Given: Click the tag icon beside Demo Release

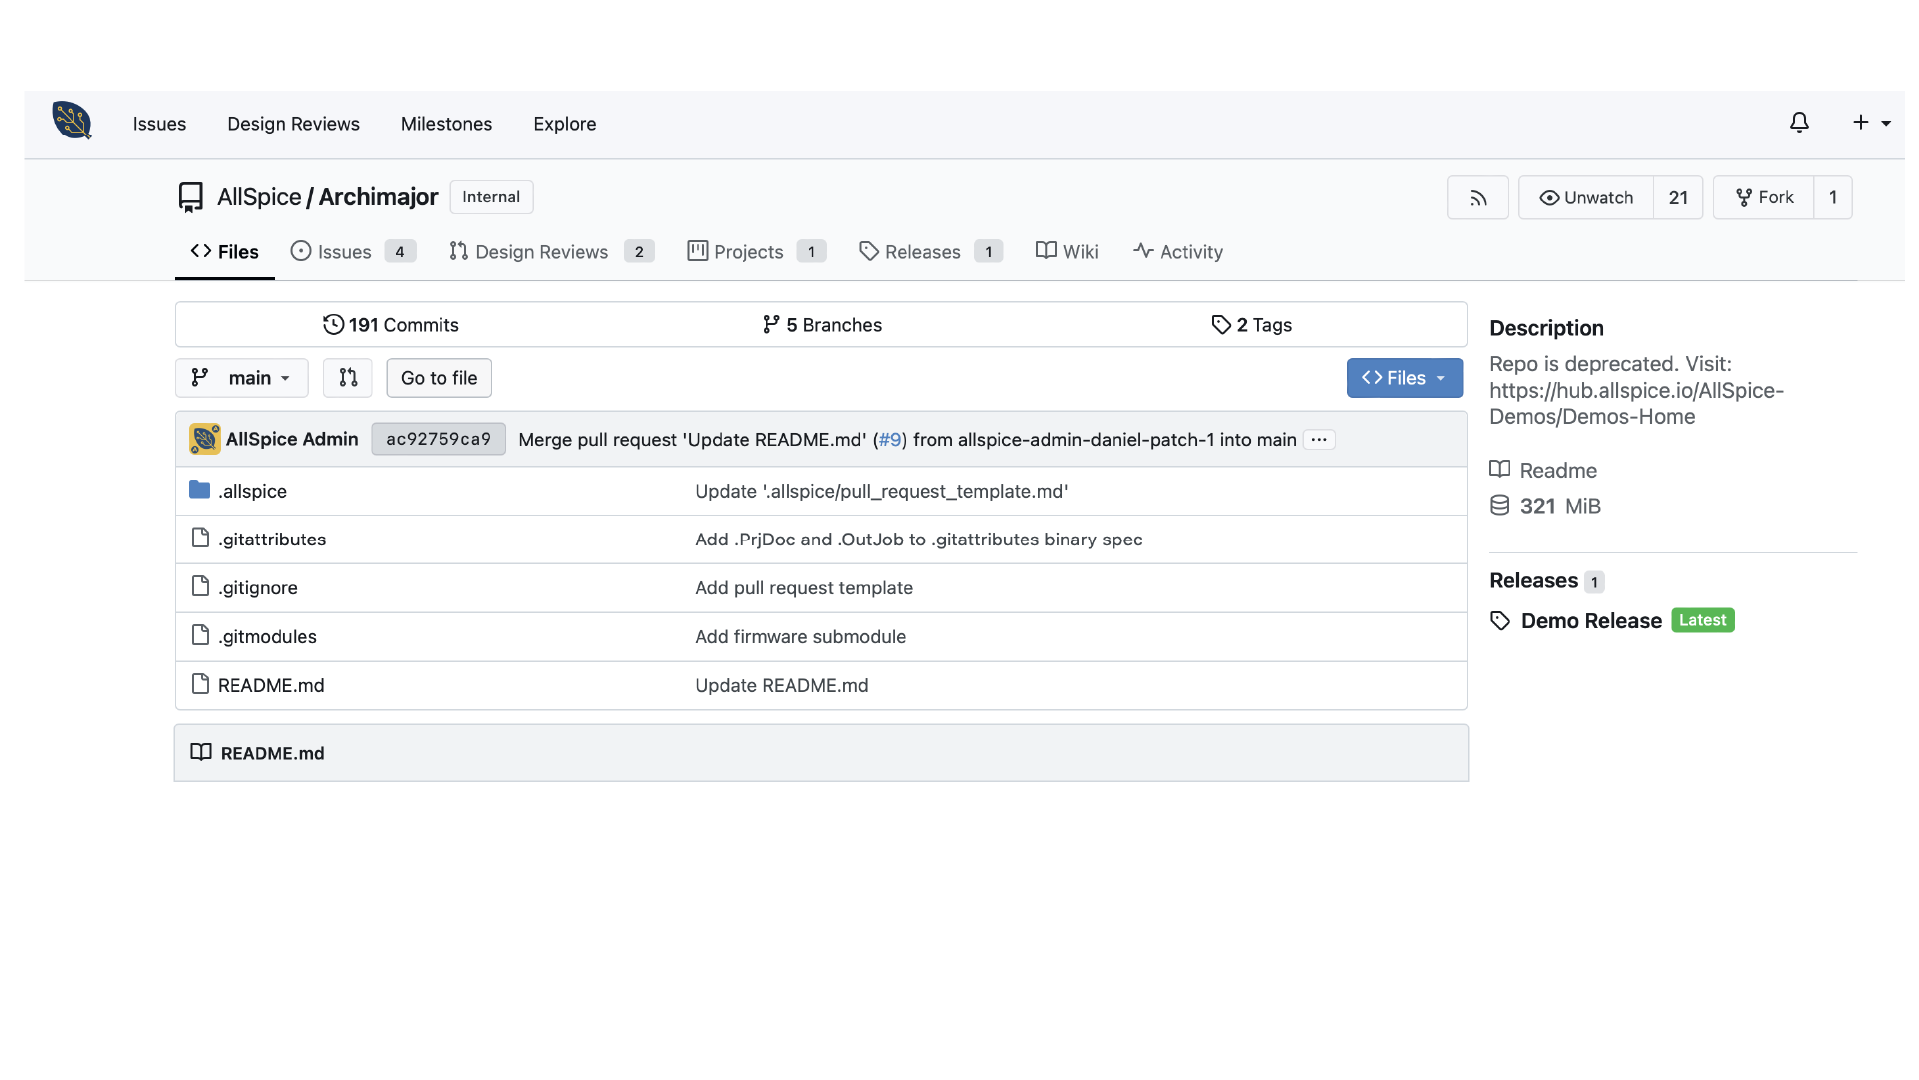Looking at the screenshot, I should pyautogui.click(x=1500, y=621).
